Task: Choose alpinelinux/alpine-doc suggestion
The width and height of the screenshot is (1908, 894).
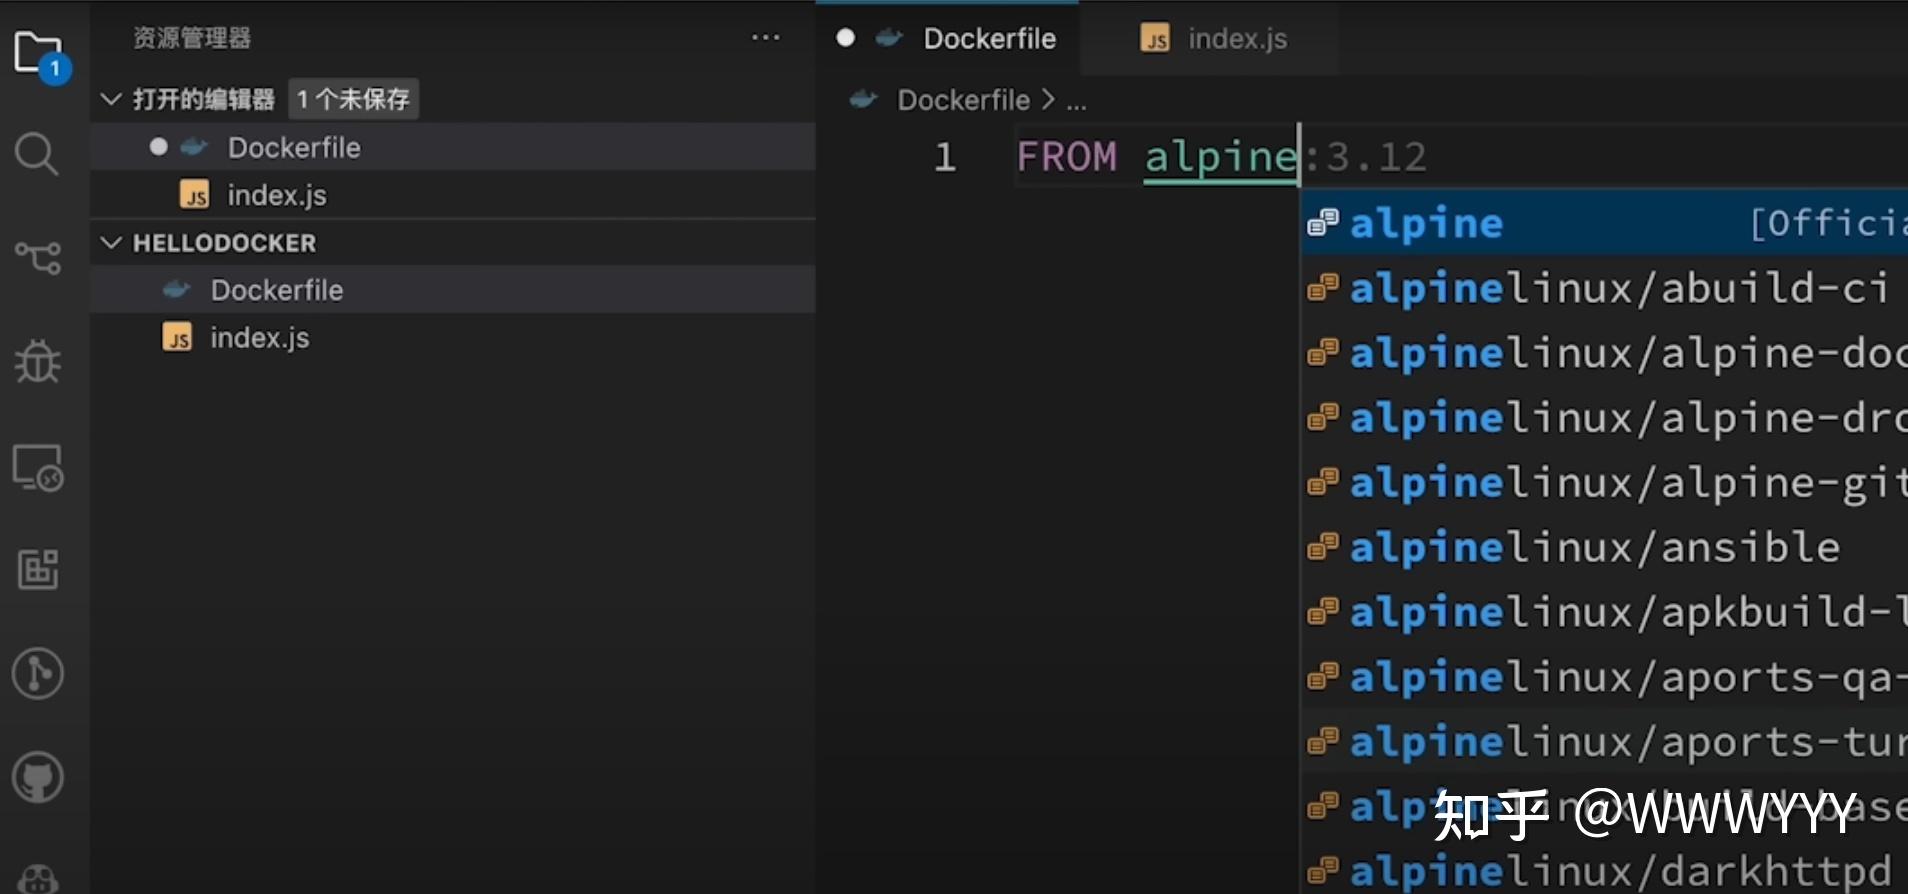Action: tap(1605, 352)
